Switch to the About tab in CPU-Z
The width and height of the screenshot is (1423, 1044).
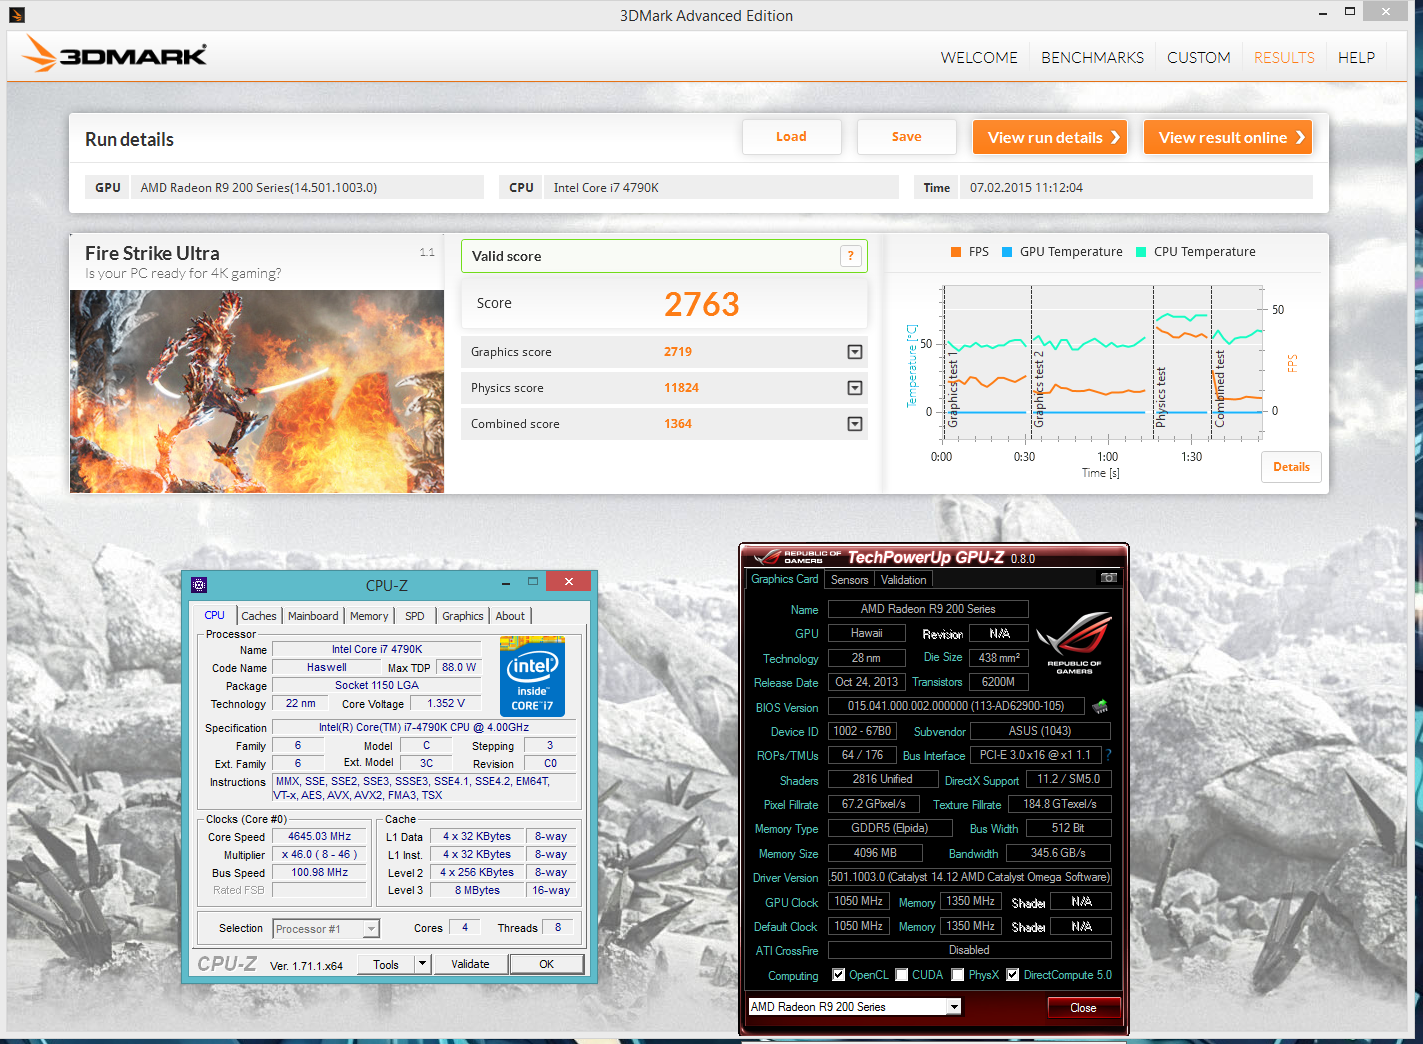(510, 616)
